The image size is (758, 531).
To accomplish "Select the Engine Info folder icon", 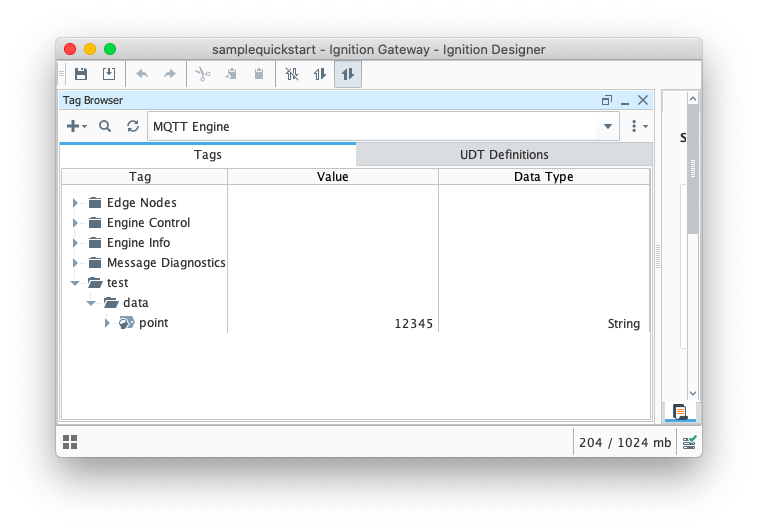I will click(95, 242).
